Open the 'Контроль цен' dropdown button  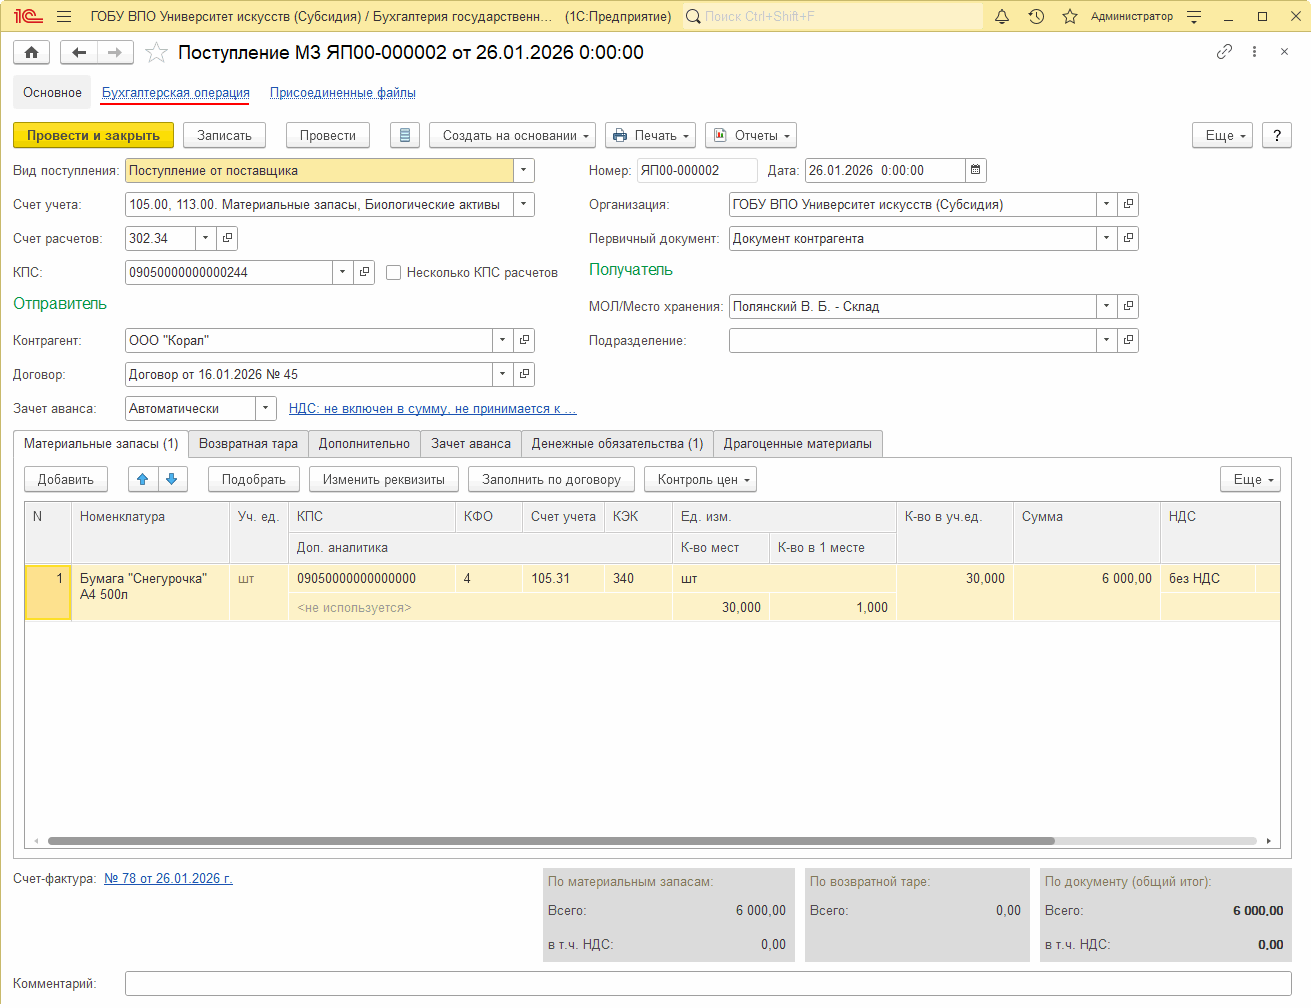(700, 480)
